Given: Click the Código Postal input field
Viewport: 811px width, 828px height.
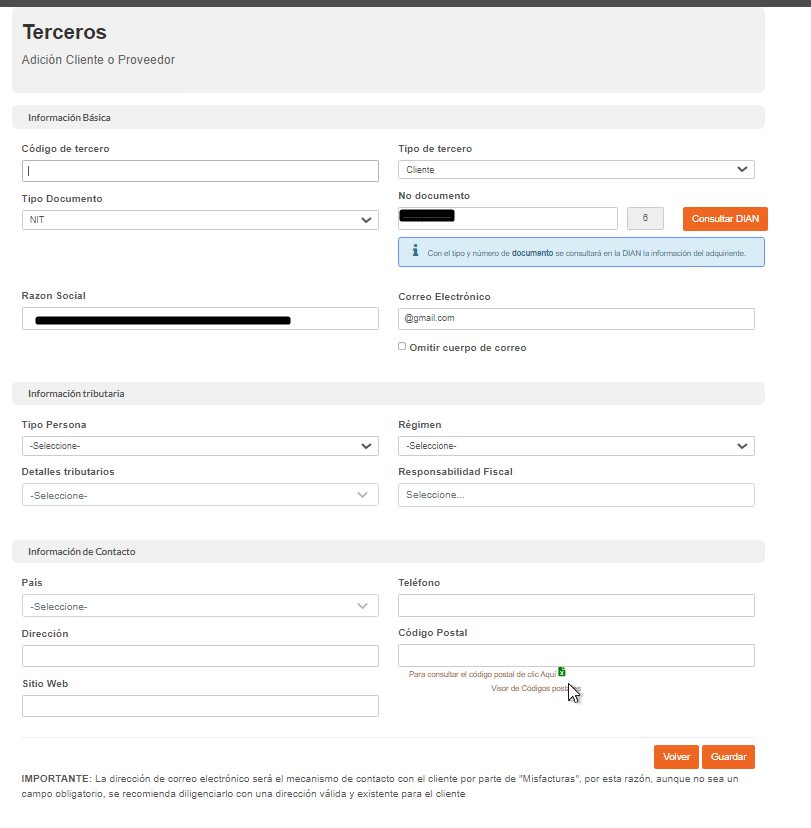Looking at the screenshot, I should tap(576, 655).
